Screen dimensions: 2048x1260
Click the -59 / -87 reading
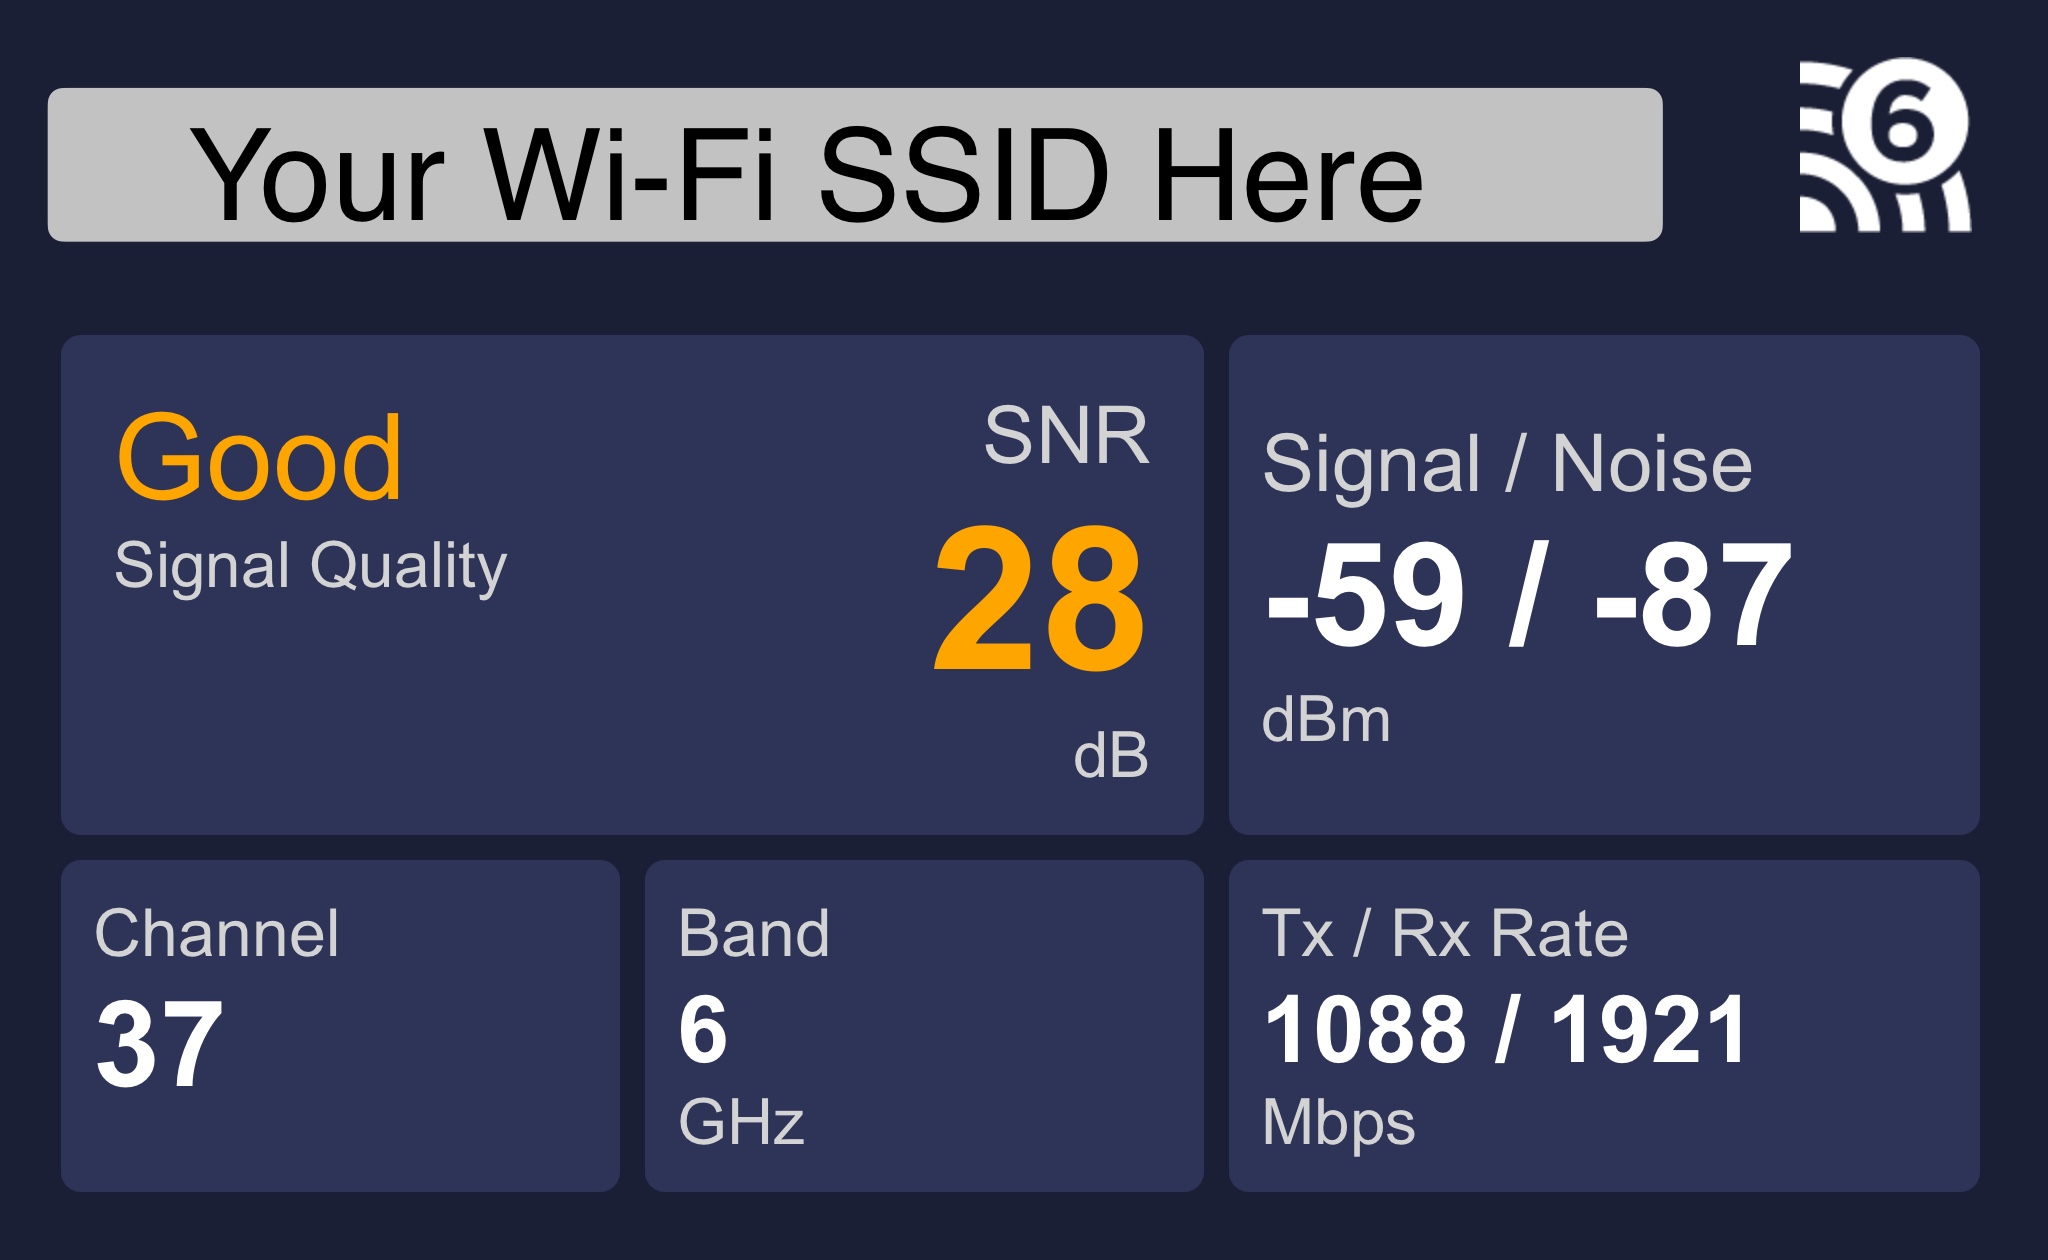(1528, 596)
